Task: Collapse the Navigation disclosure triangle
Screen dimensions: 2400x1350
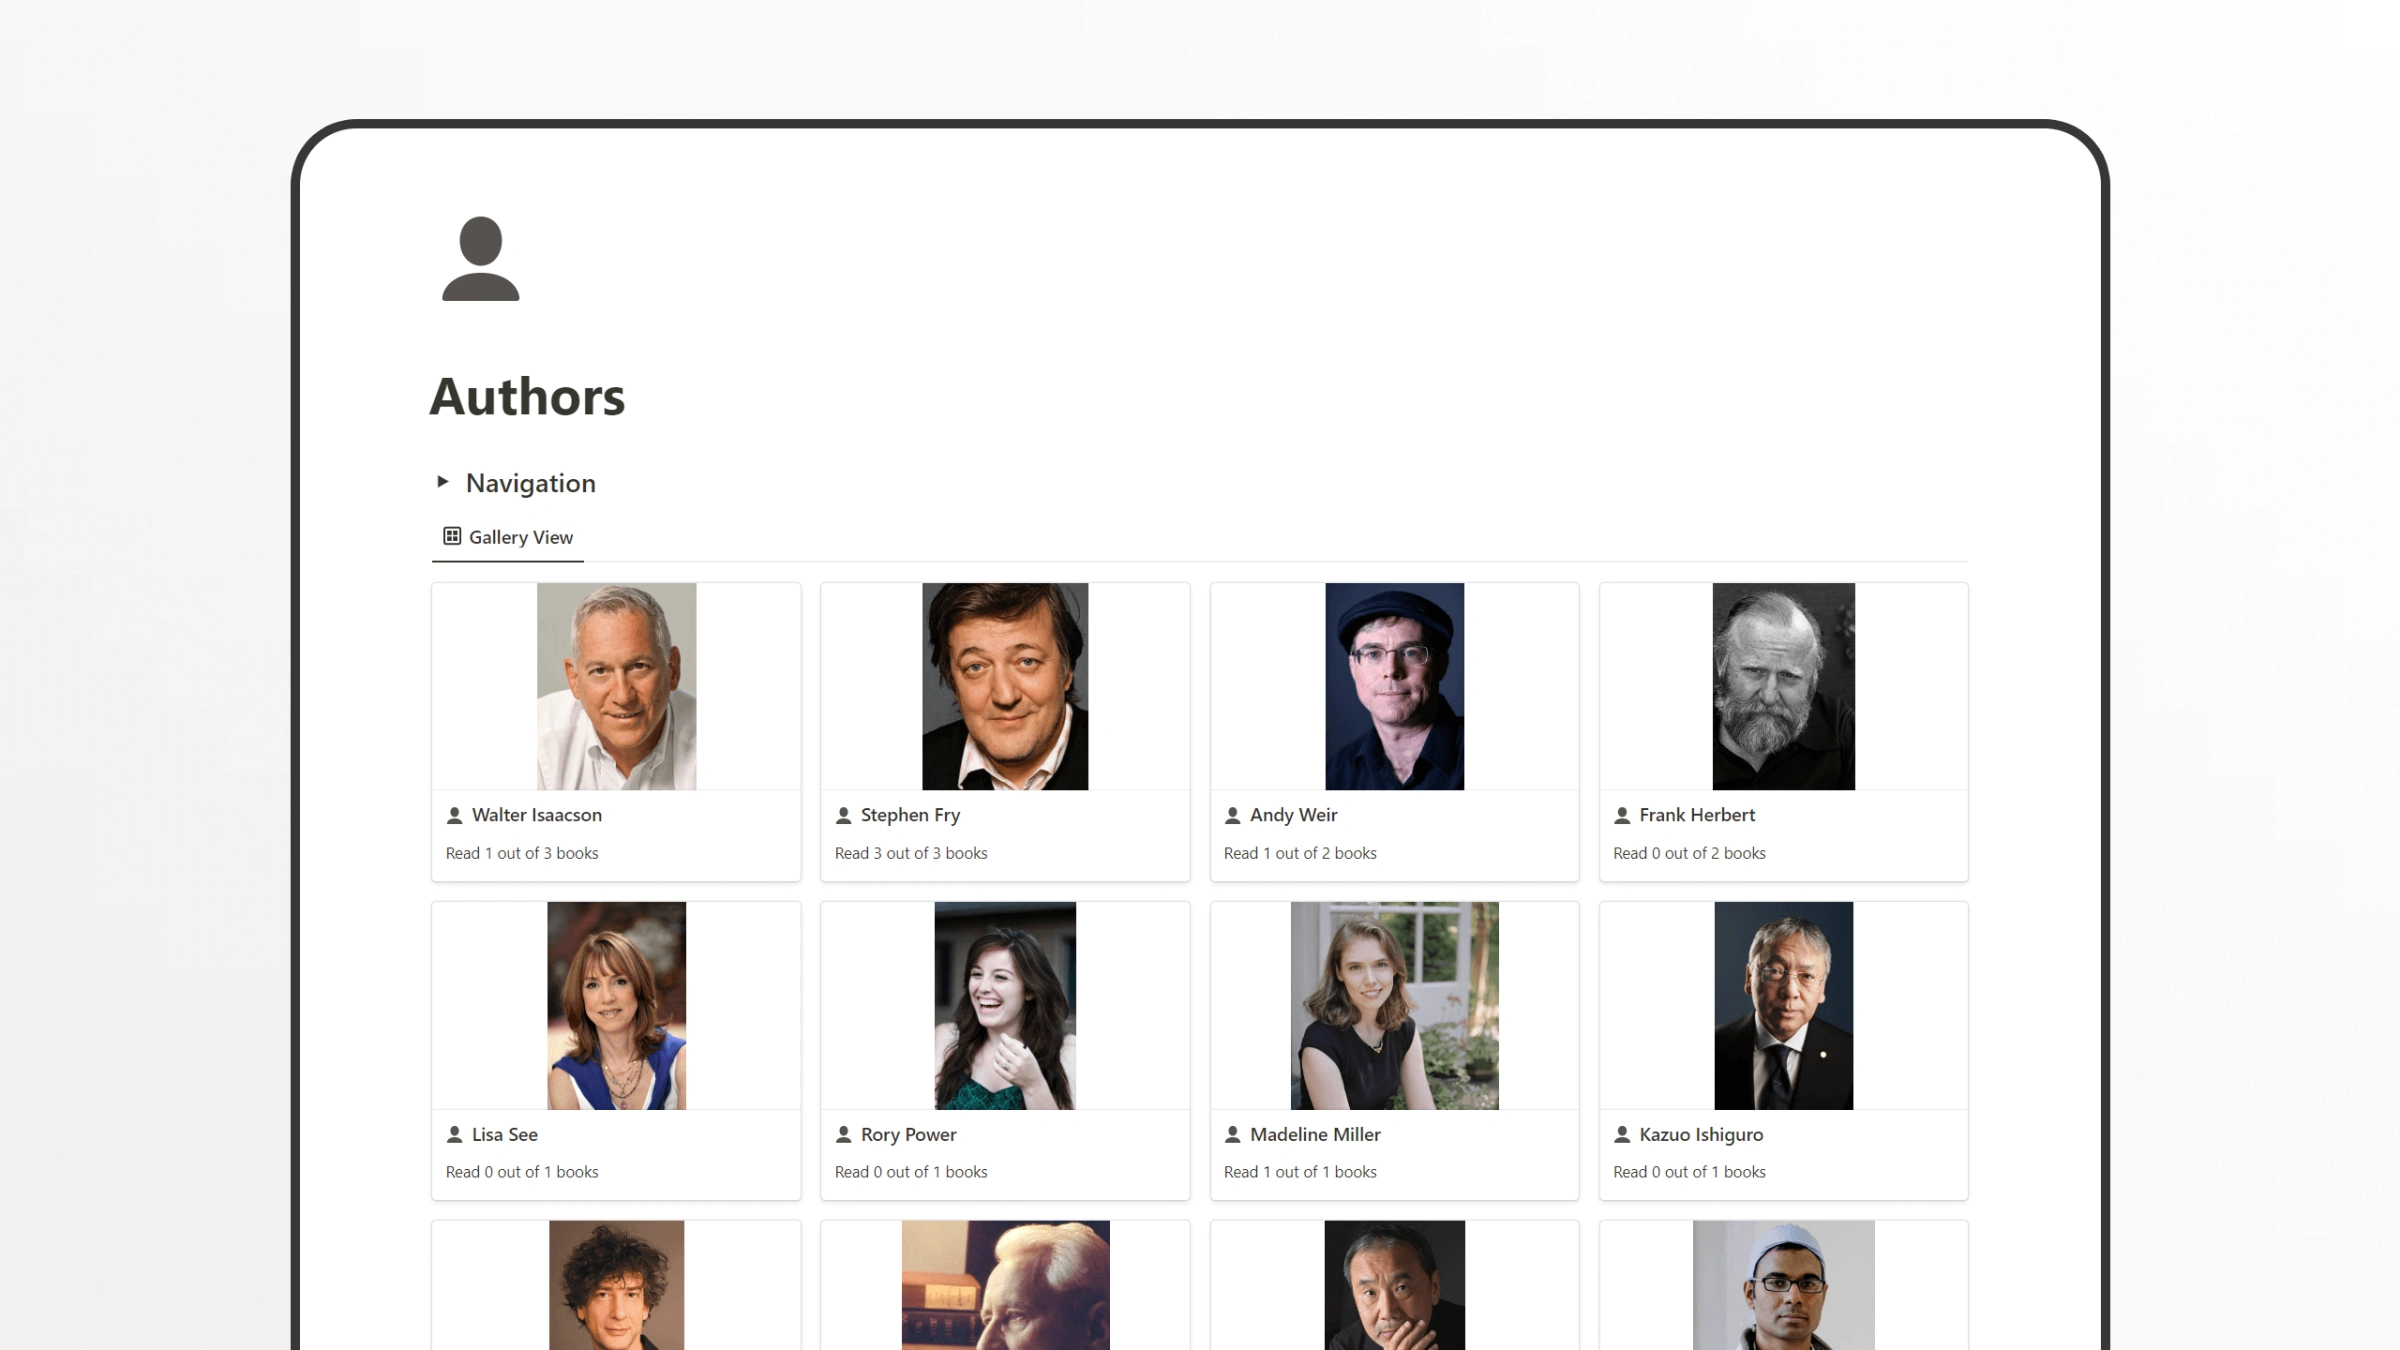Action: pyautogui.click(x=442, y=481)
